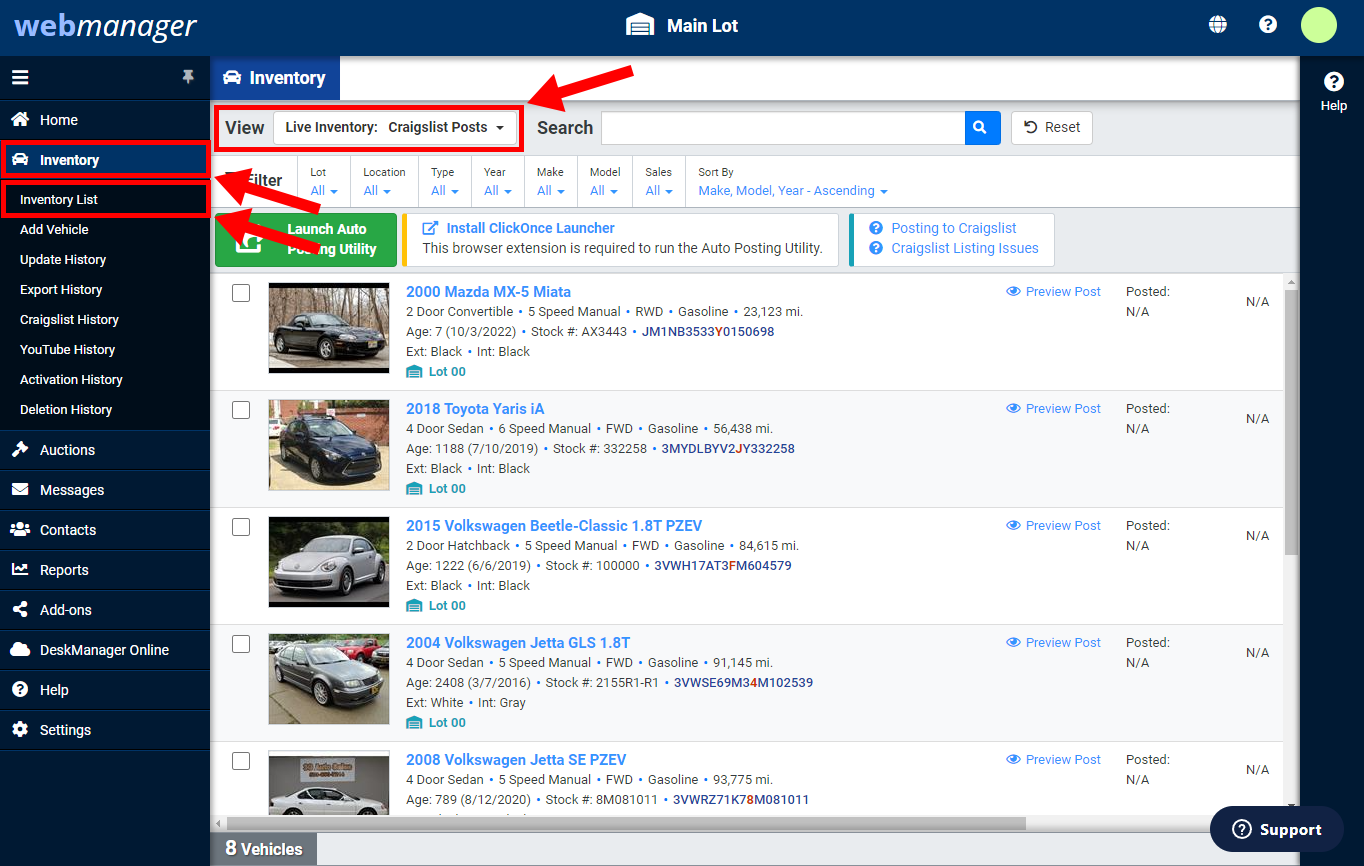Select Inventory List in sidebar

59,199
